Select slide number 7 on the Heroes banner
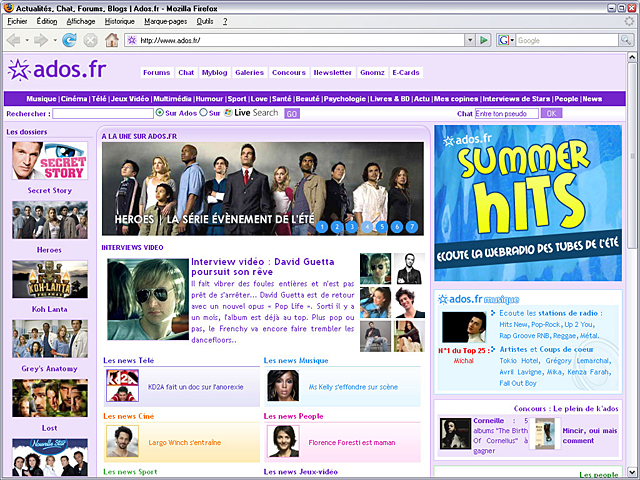The image size is (640, 480). [412, 227]
